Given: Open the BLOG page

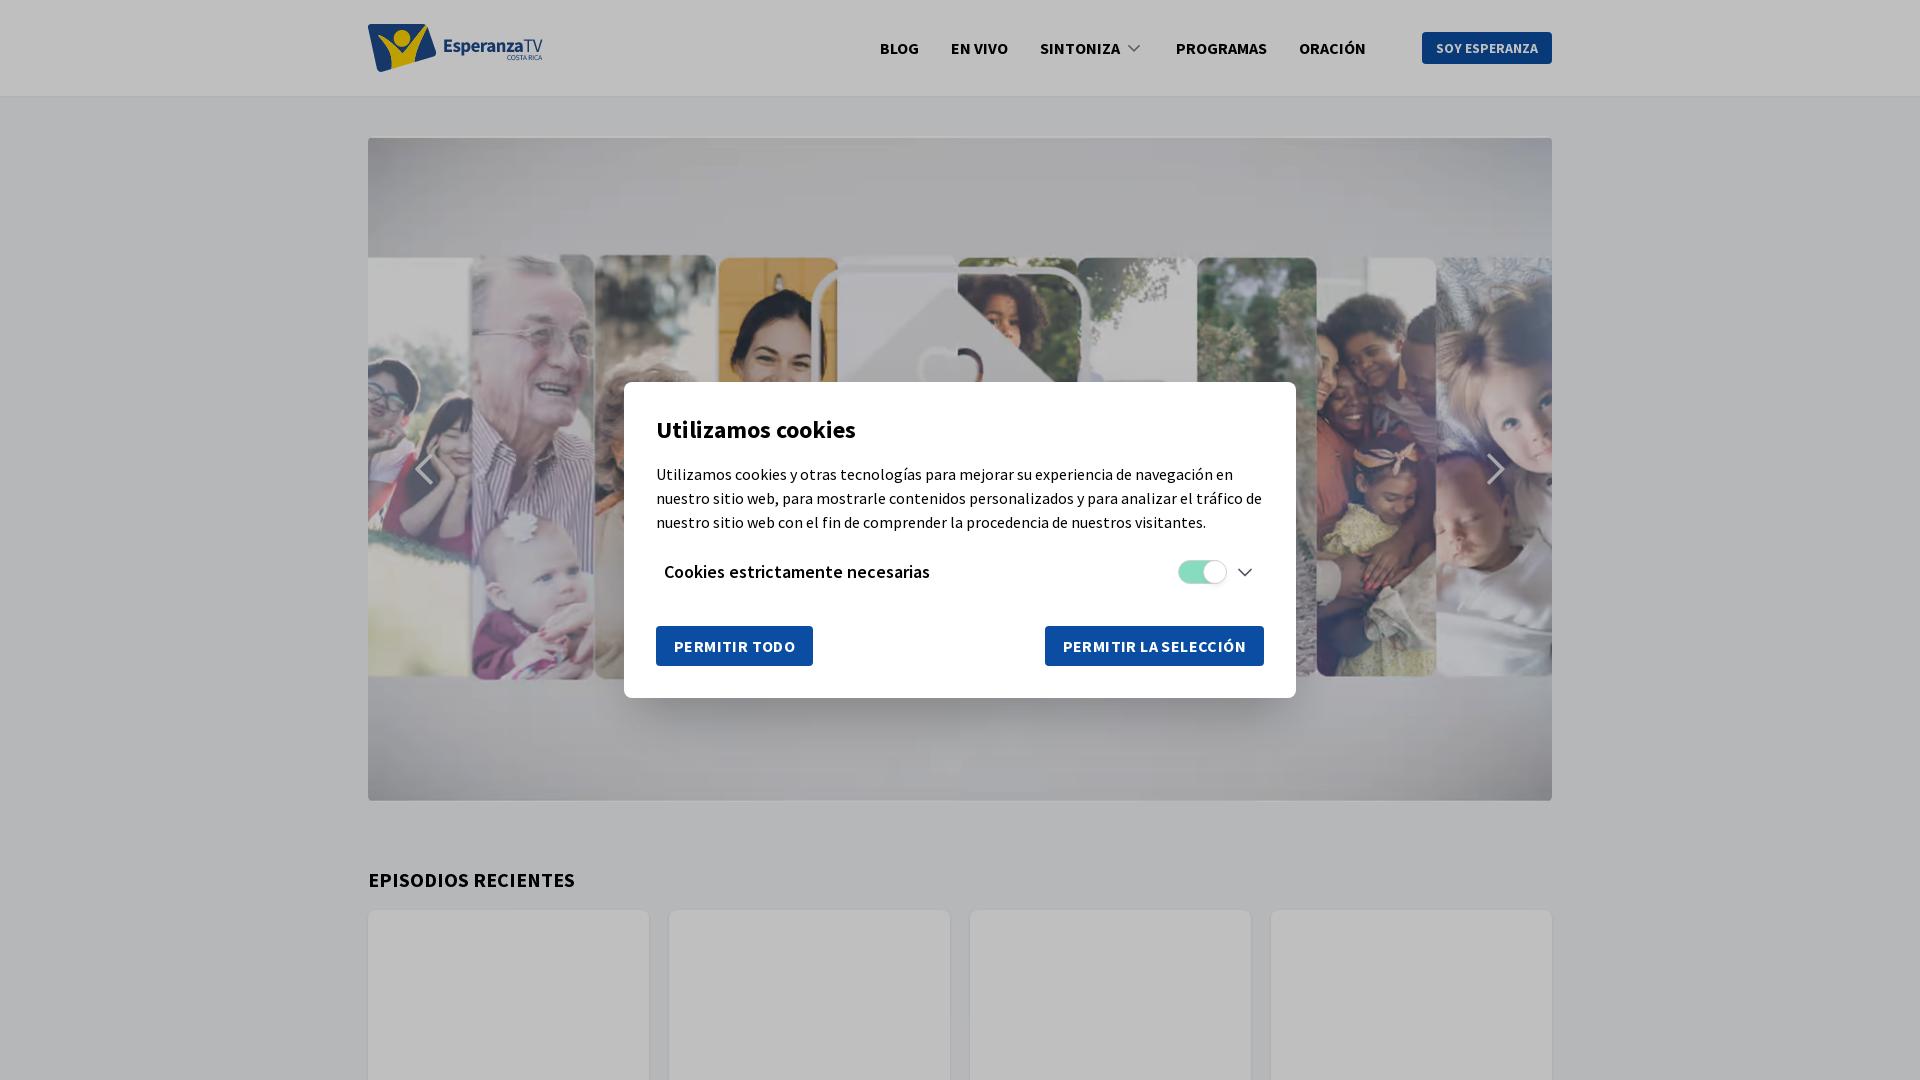Looking at the screenshot, I should [x=898, y=48].
